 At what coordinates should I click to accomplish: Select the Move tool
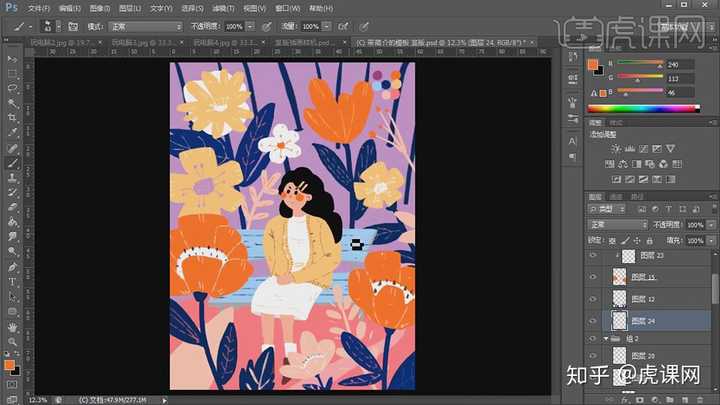coord(12,59)
